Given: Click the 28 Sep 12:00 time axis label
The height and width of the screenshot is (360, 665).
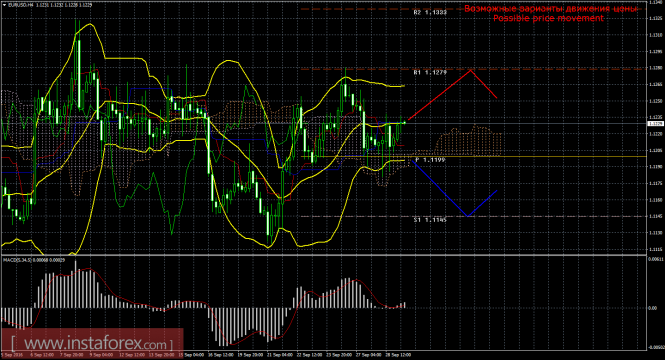Looking at the screenshot, I should (x=399, y=354).
